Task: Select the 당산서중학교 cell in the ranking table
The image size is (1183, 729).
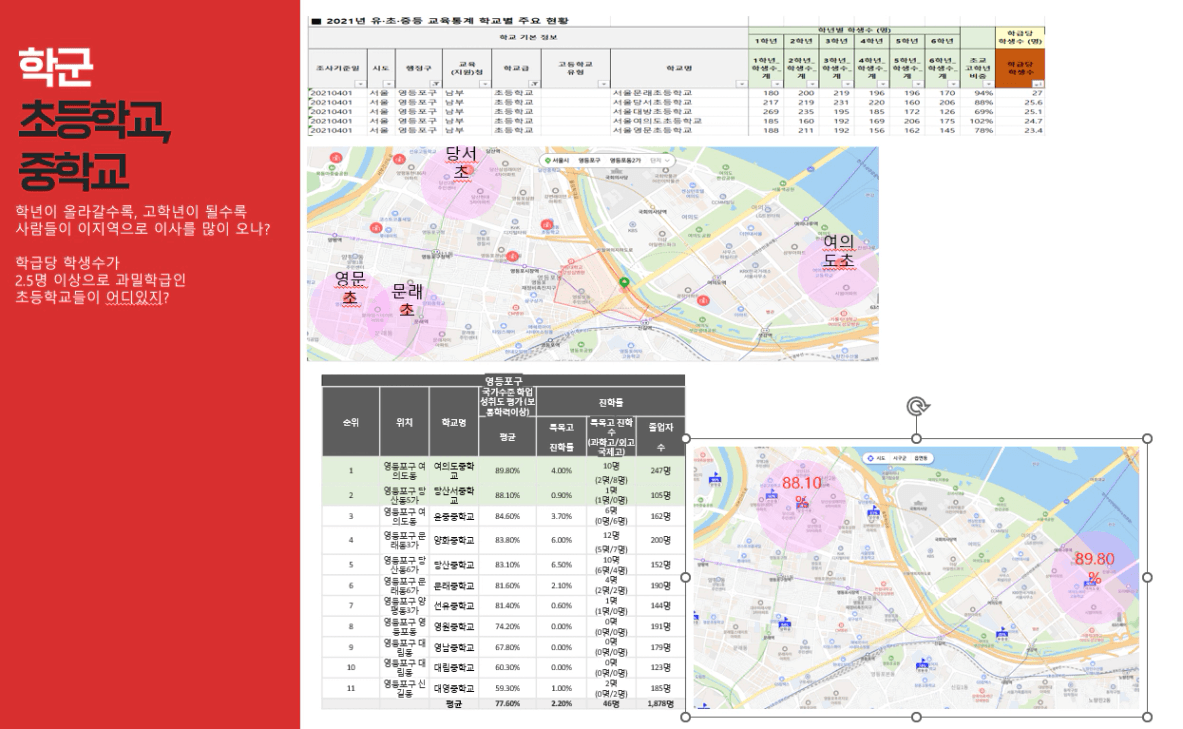Action: pos(454,495)
